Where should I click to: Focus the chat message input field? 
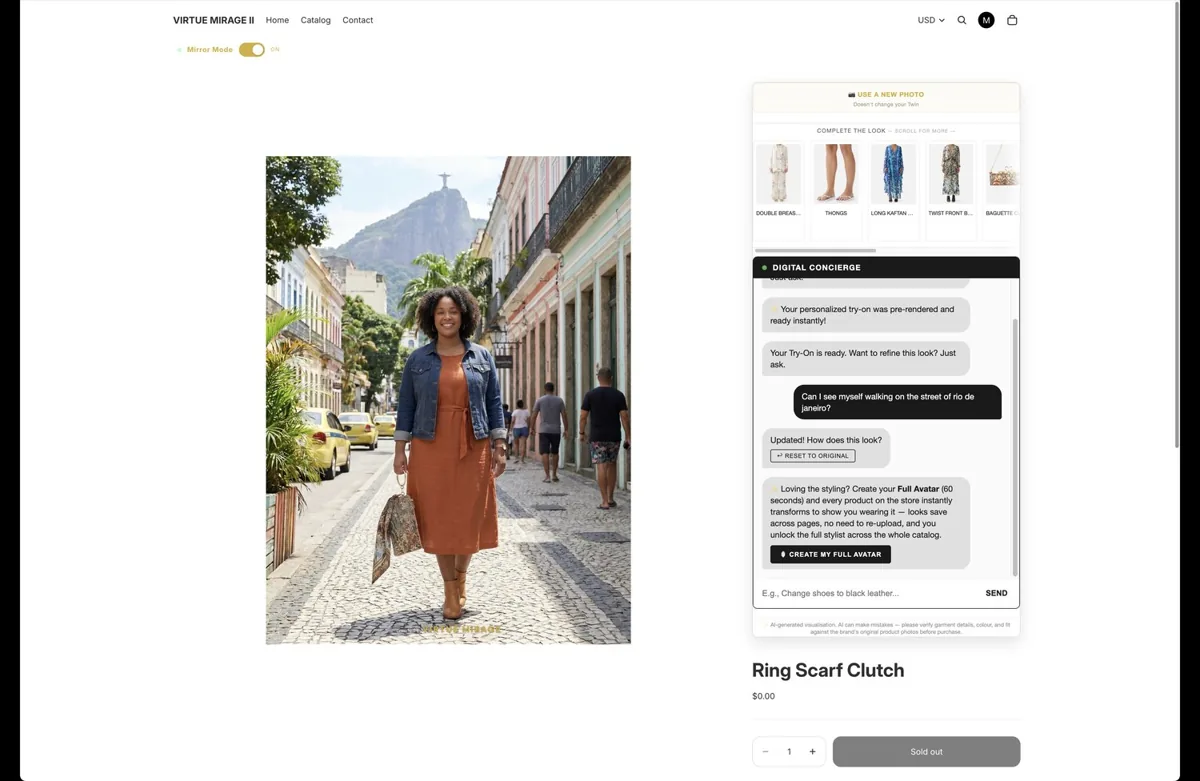click(x=868, y=593)
